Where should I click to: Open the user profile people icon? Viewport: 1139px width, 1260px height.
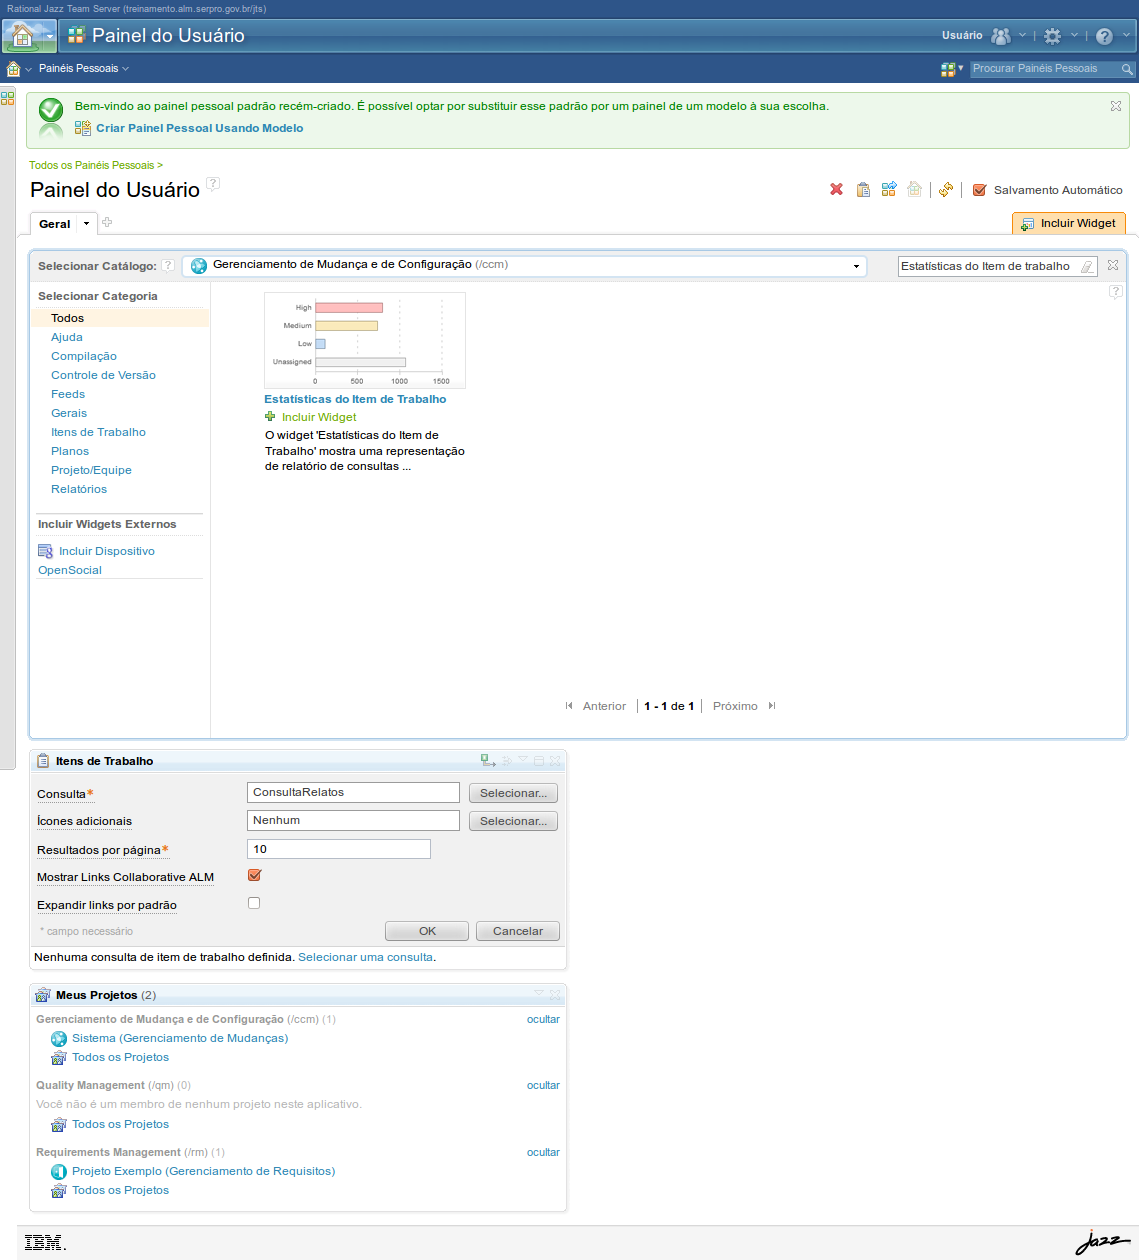point(1001,36)
